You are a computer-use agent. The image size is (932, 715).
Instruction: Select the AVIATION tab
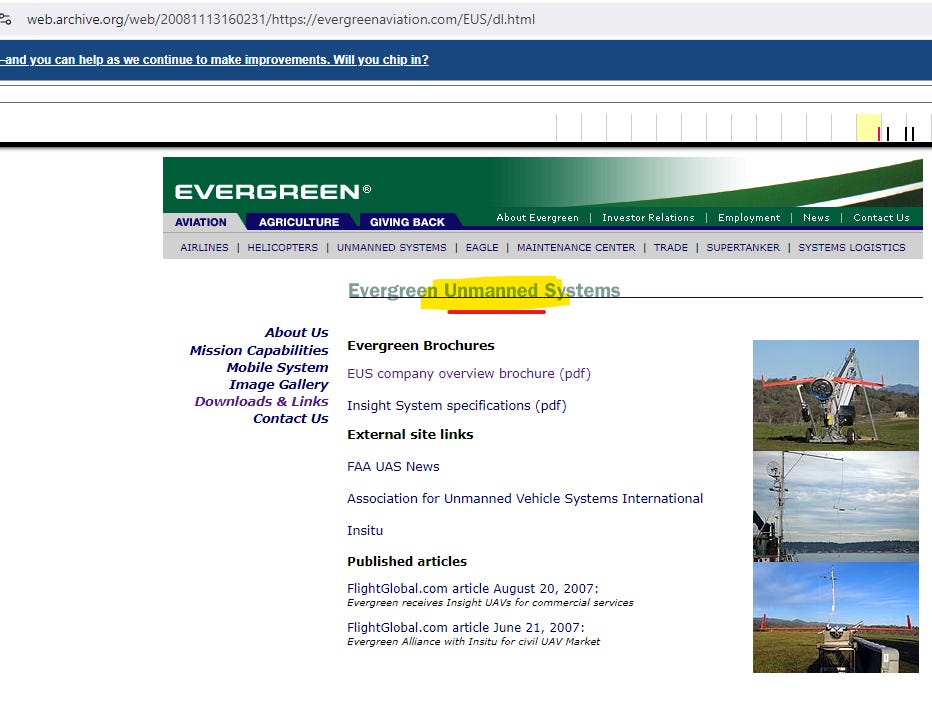click(200, 222)
